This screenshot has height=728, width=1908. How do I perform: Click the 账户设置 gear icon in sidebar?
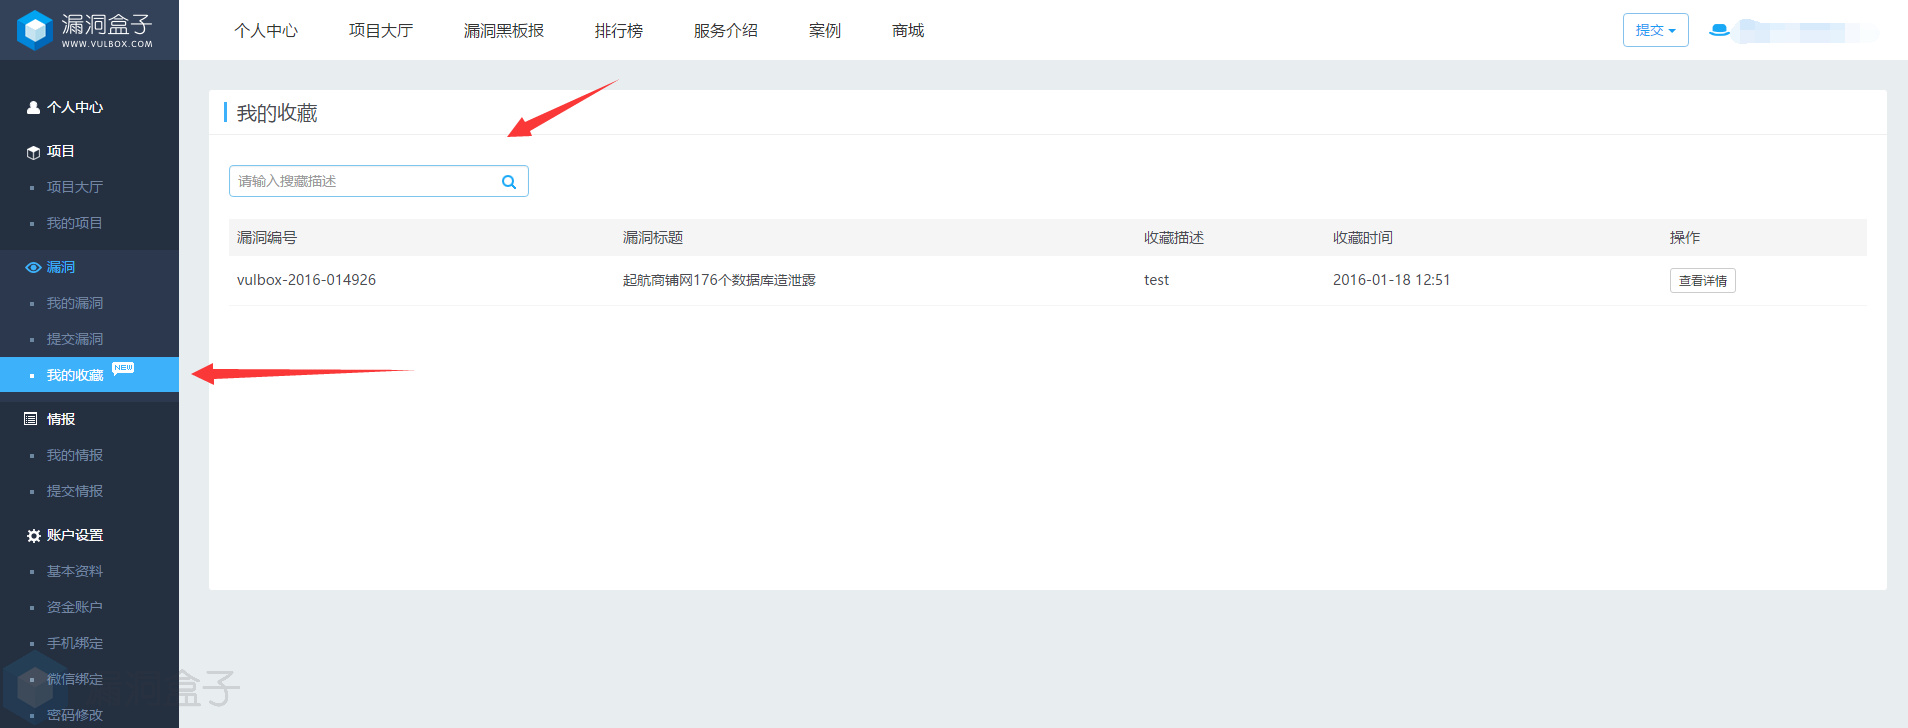pyautogui.click(x=33, y=536)
